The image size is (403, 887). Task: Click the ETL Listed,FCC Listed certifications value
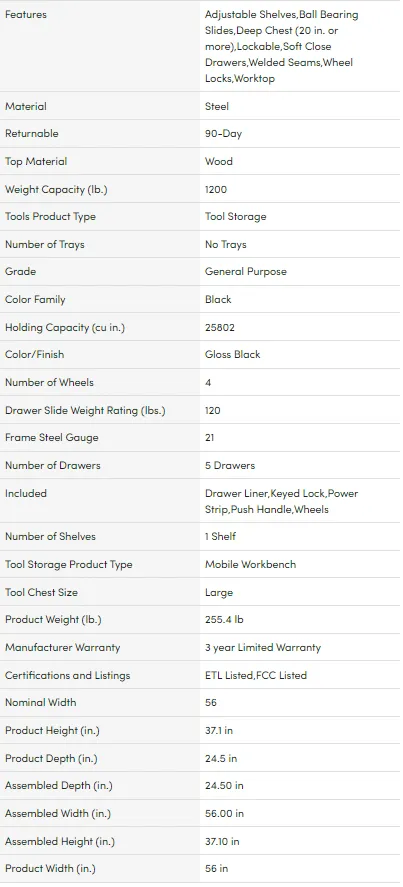pyautogui.click(x=256, y=675)
